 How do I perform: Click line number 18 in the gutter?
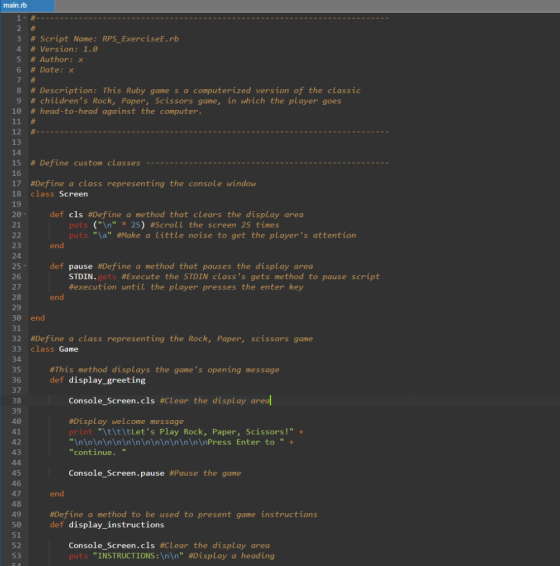17,194
